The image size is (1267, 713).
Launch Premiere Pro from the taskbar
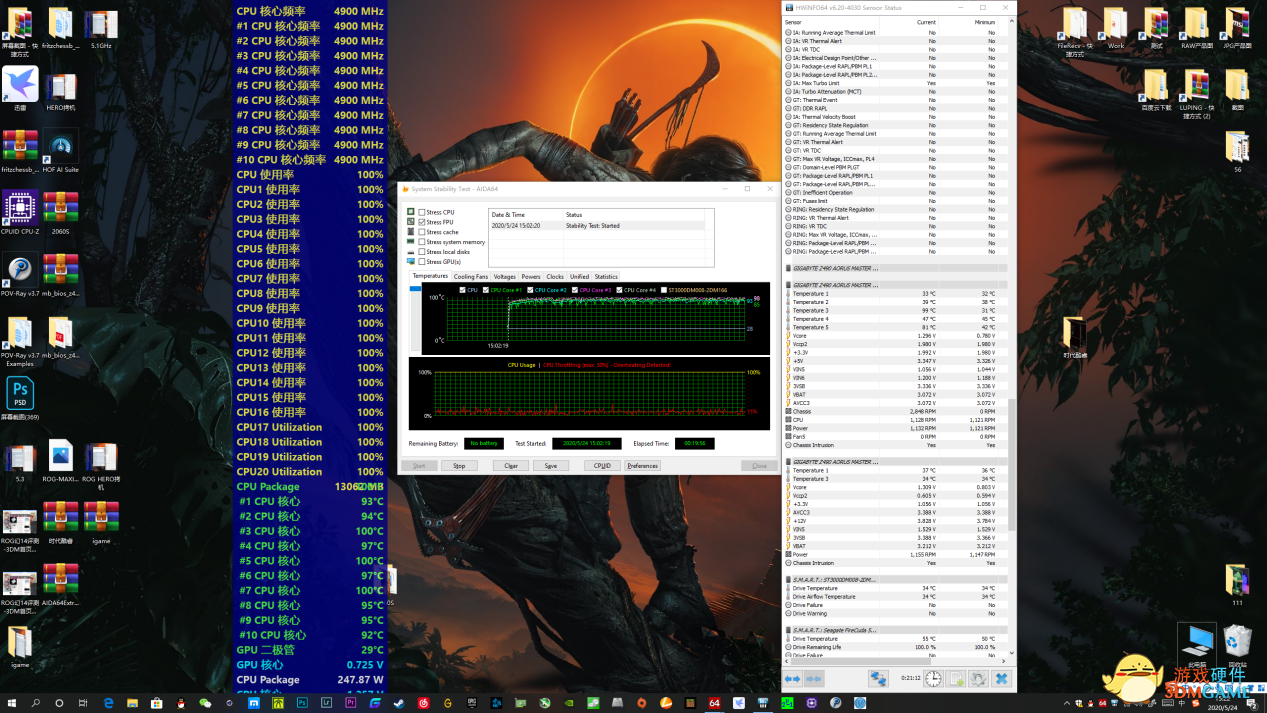tap(351, 703)
